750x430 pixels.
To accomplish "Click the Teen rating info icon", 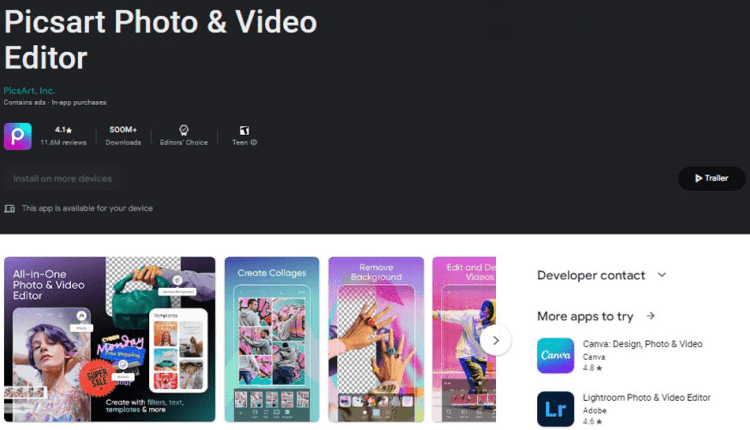I will [x=254, y=143].
